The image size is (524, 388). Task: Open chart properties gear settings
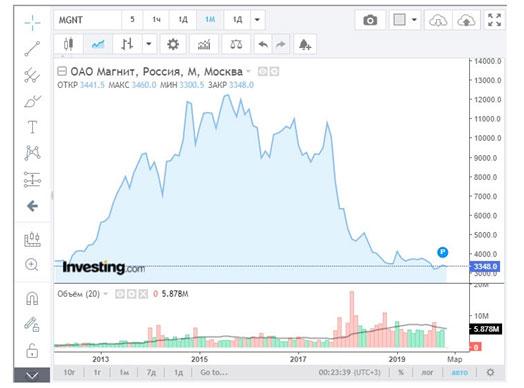[173, 44]
